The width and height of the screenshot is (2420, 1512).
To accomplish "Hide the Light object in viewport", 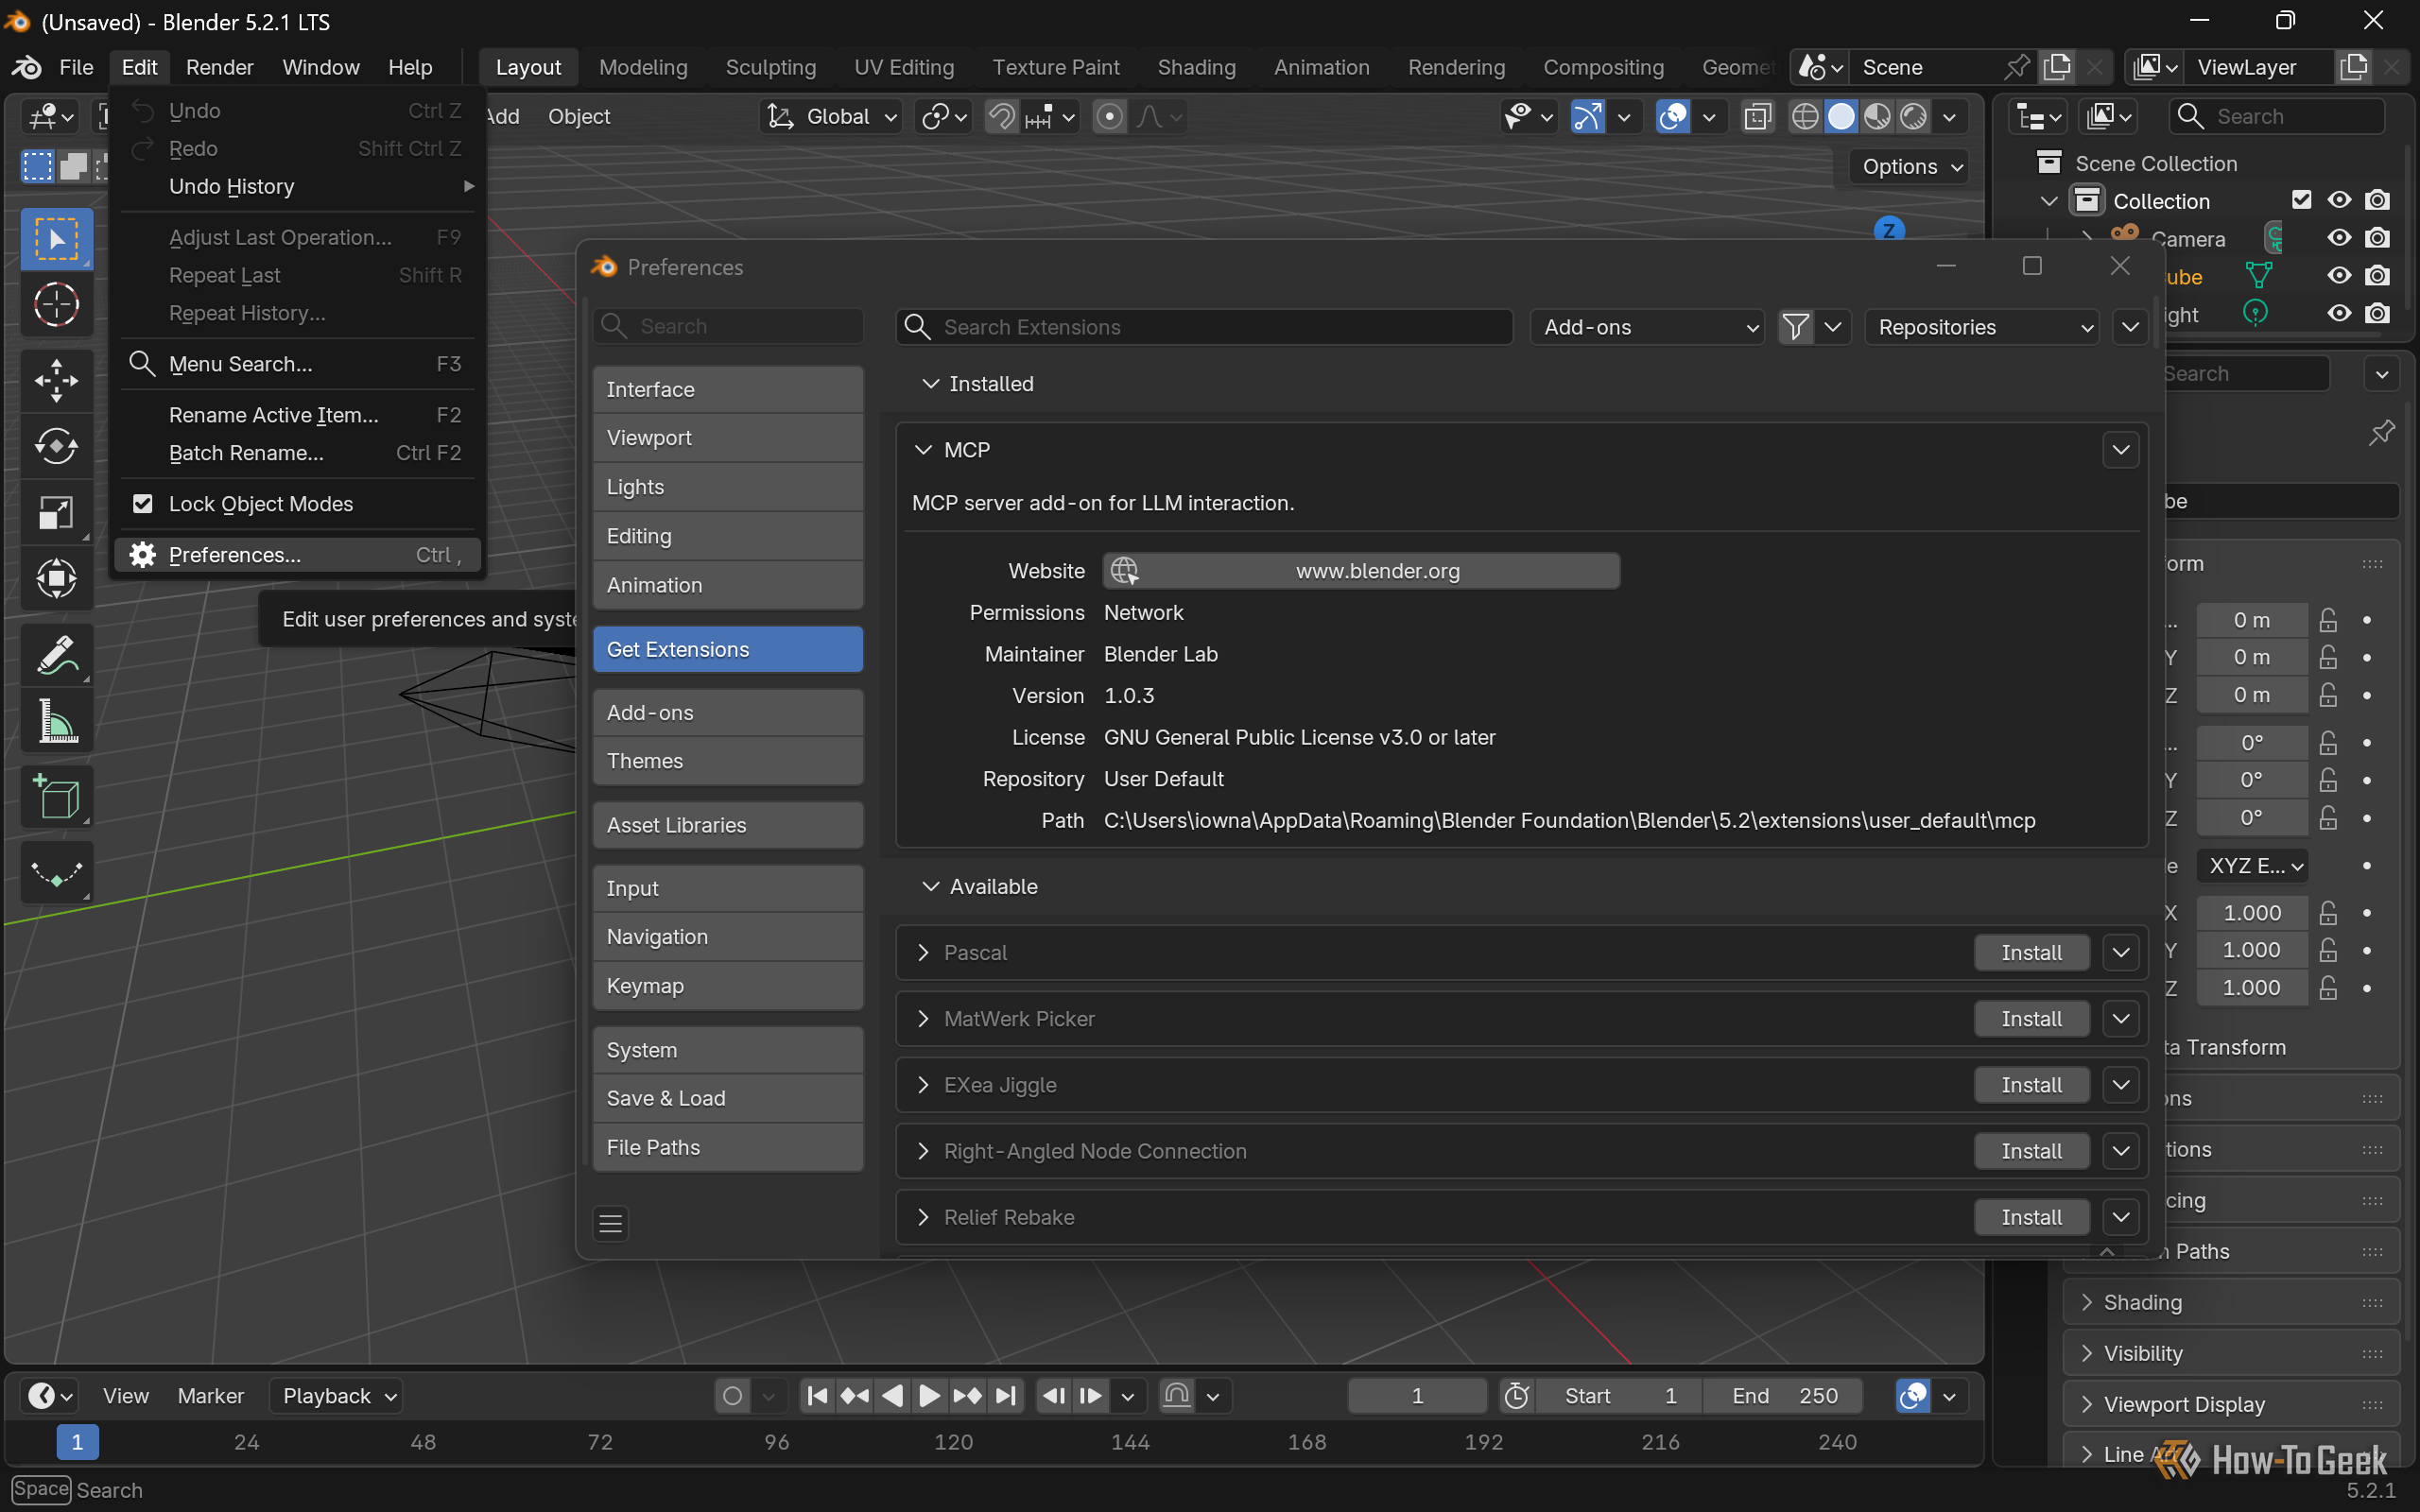I will click(2339, 314).
